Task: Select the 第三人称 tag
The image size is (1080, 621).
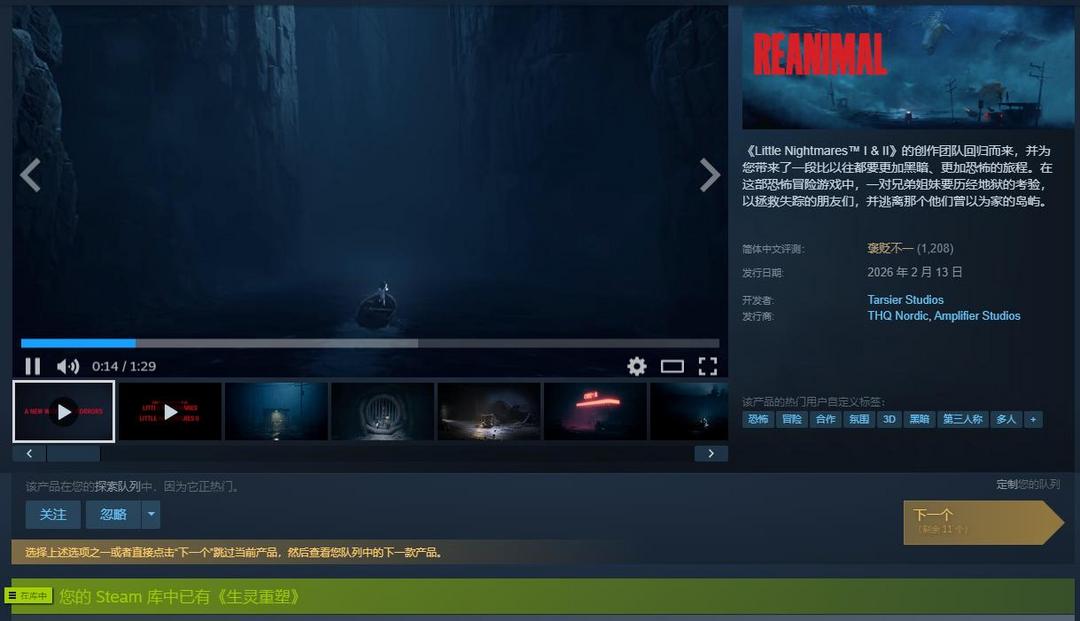Action: 962,419
